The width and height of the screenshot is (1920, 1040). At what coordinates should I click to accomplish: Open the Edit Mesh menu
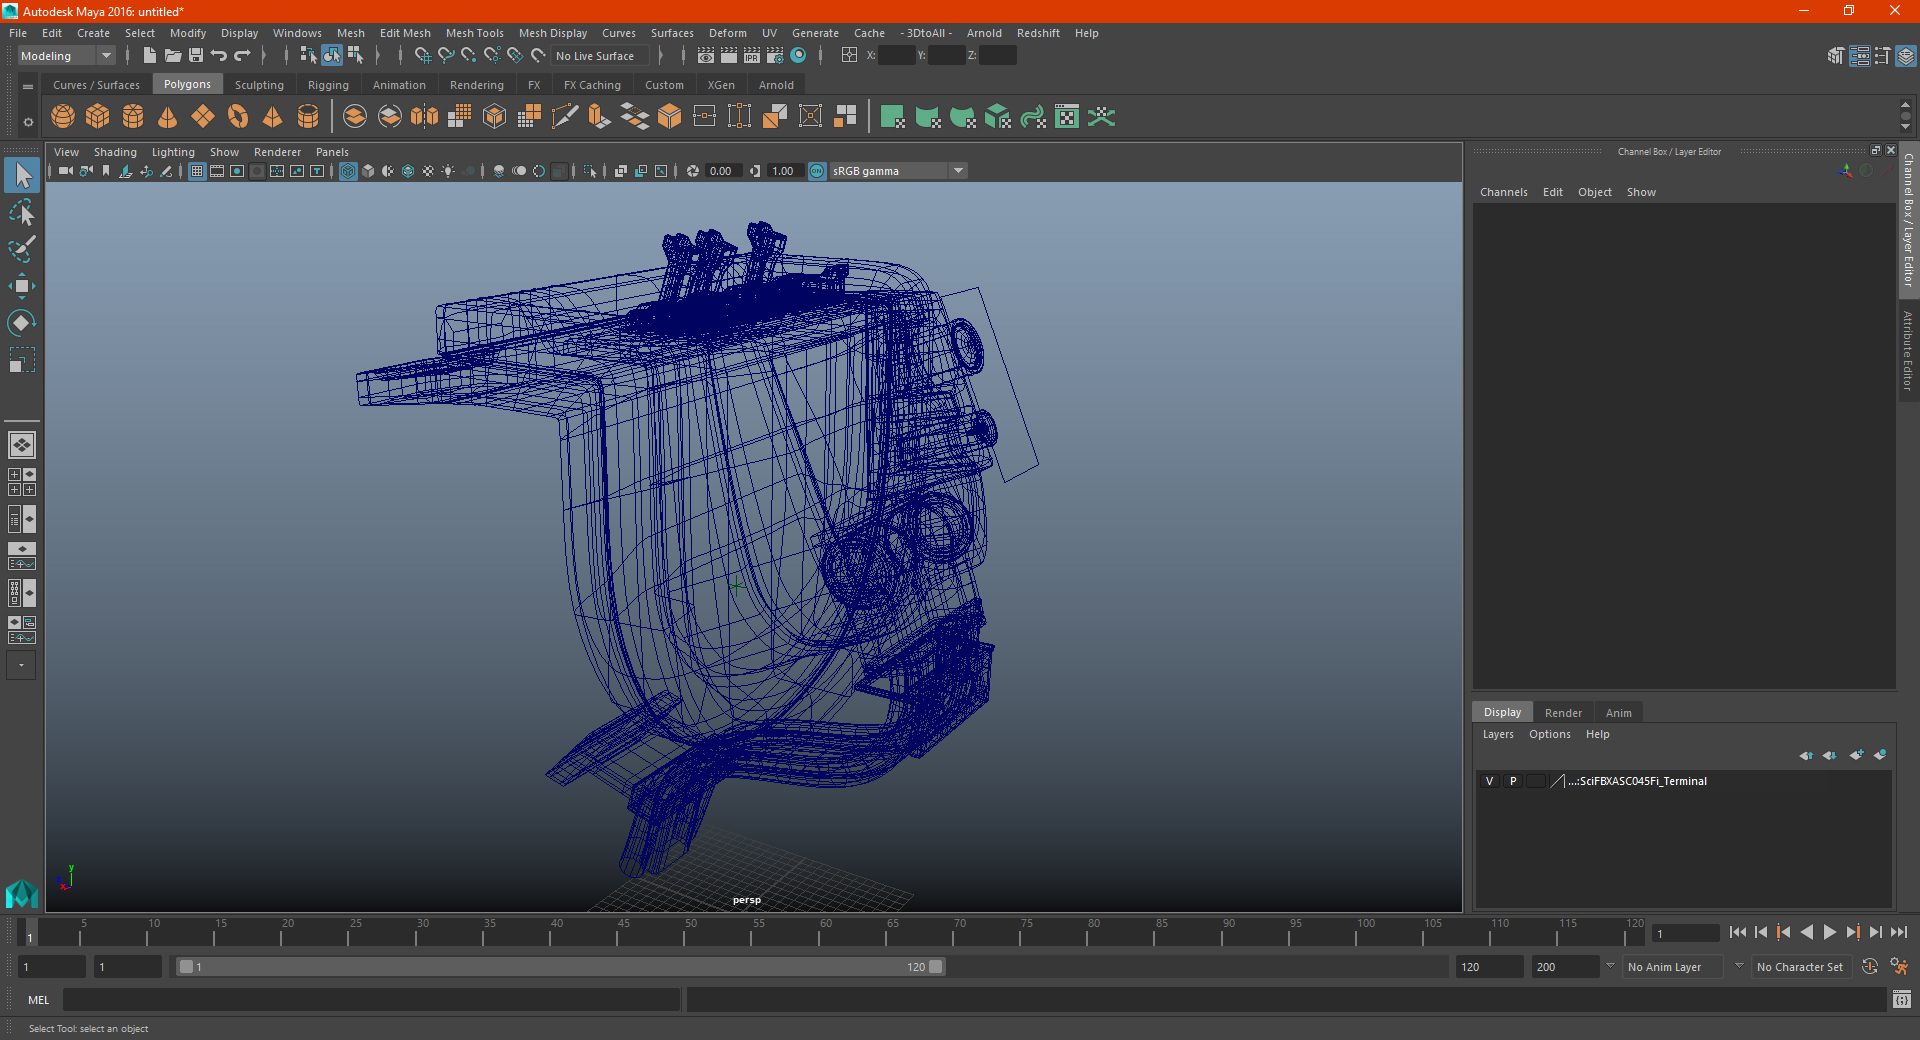(x=405, y=33)
